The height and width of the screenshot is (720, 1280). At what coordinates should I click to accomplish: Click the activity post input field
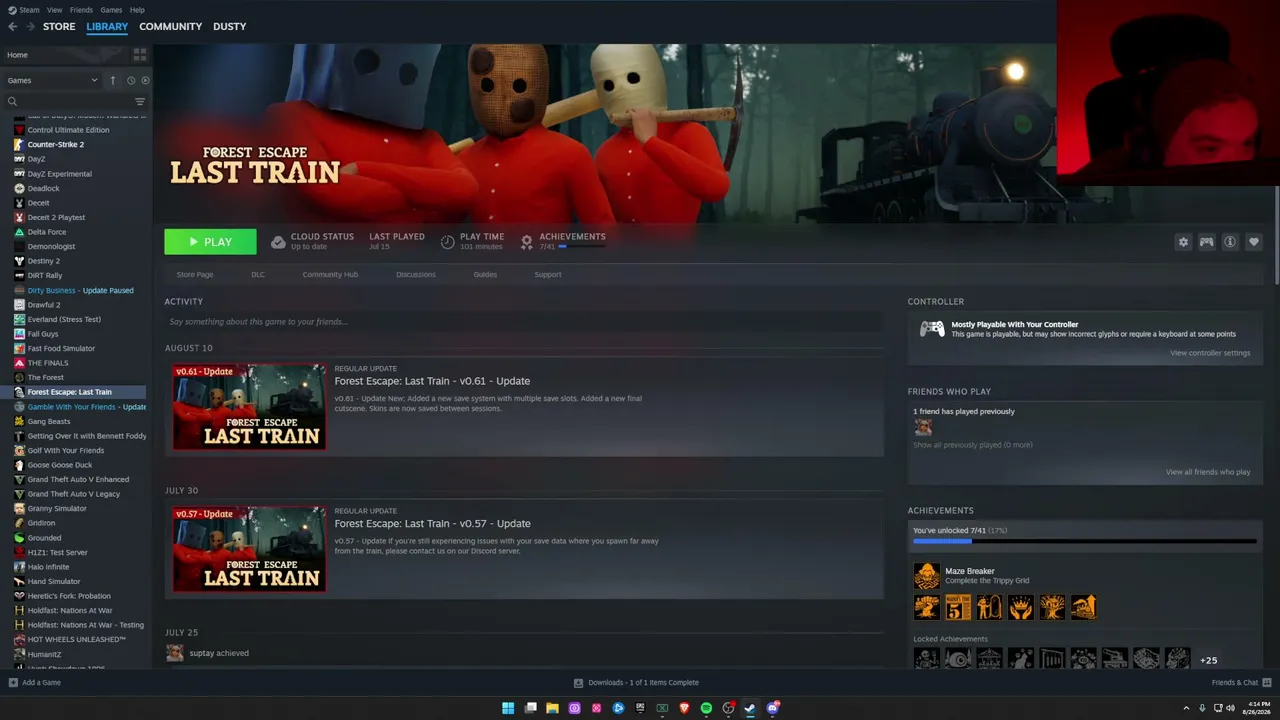click(524, 322)
